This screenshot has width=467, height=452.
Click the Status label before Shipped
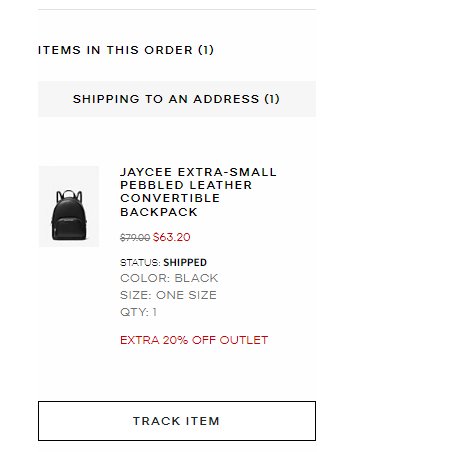(x=140, y=263)
